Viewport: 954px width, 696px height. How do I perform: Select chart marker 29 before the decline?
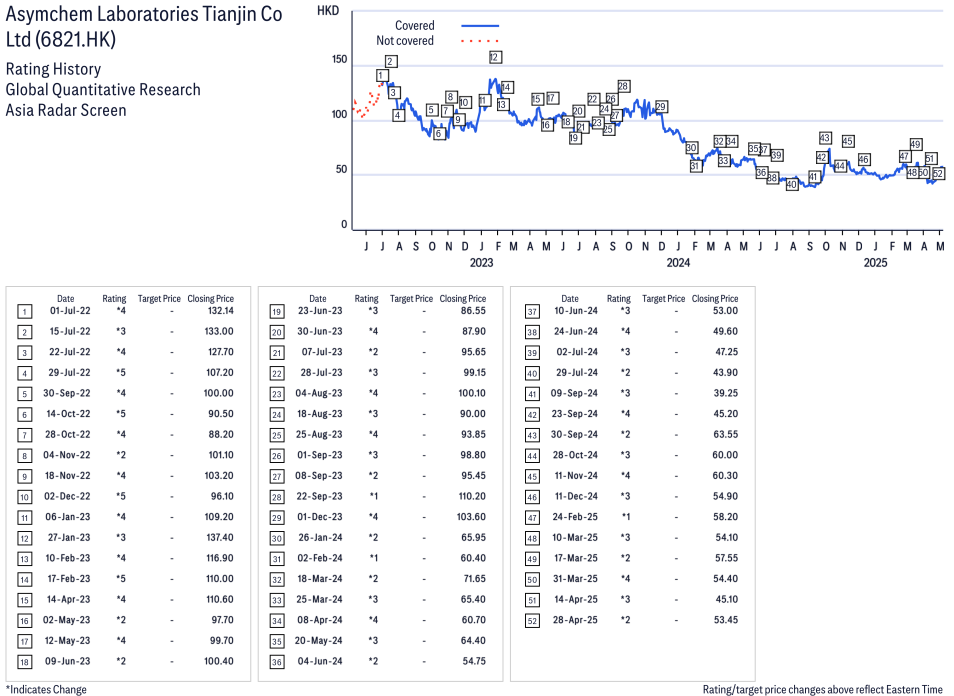661,107
